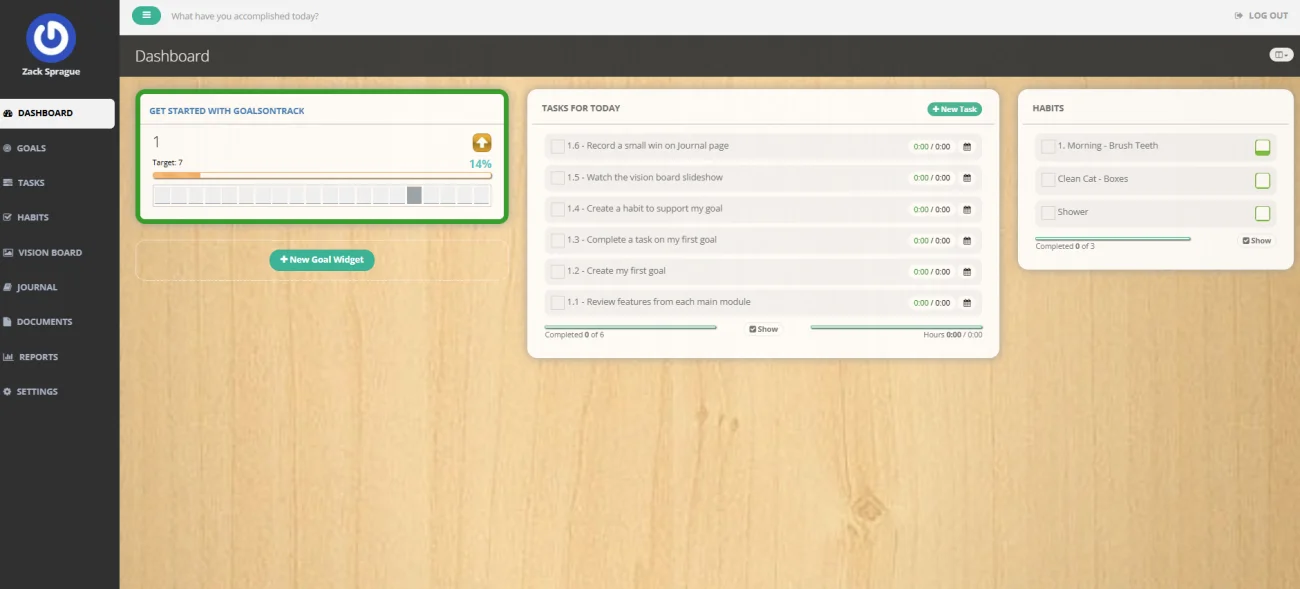This screenshot has width=1300, height=589.
Task: Open DOCUMENTS in the sidebar
Action: coord(57,322)
